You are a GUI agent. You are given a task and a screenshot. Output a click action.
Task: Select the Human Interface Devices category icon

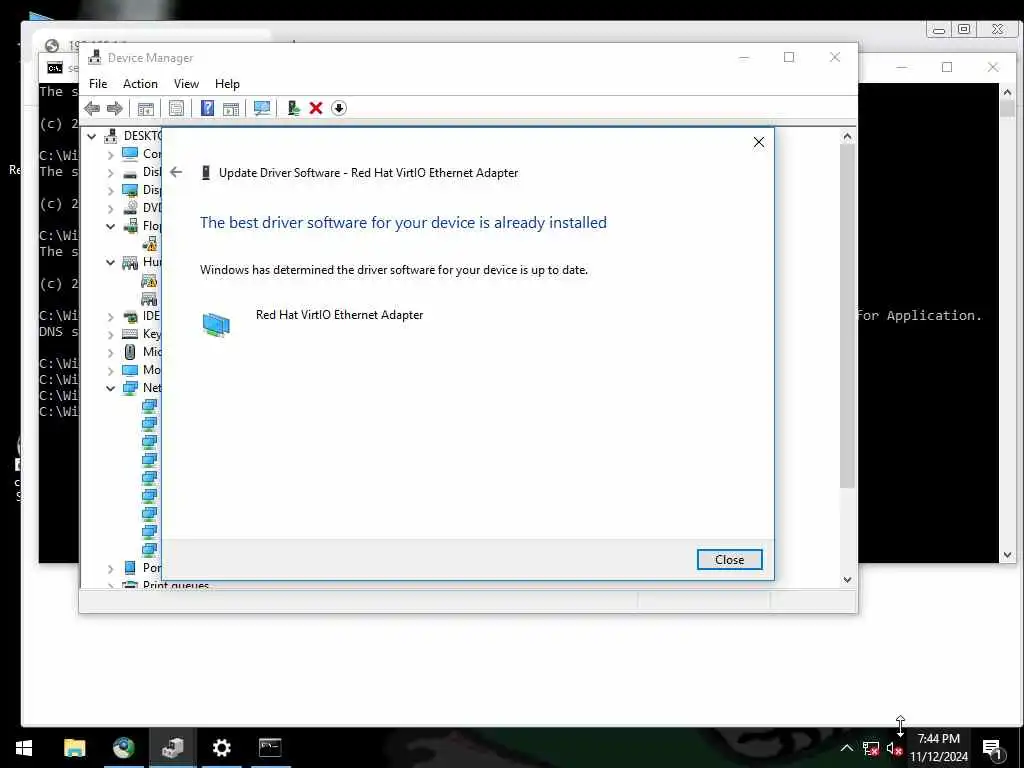coord(130,262)
